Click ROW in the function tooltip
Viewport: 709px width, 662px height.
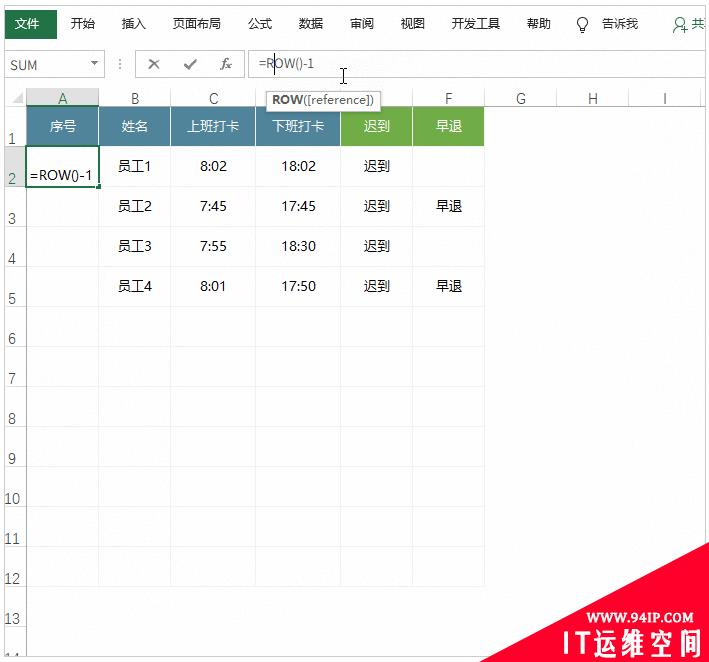pos(288,99)
